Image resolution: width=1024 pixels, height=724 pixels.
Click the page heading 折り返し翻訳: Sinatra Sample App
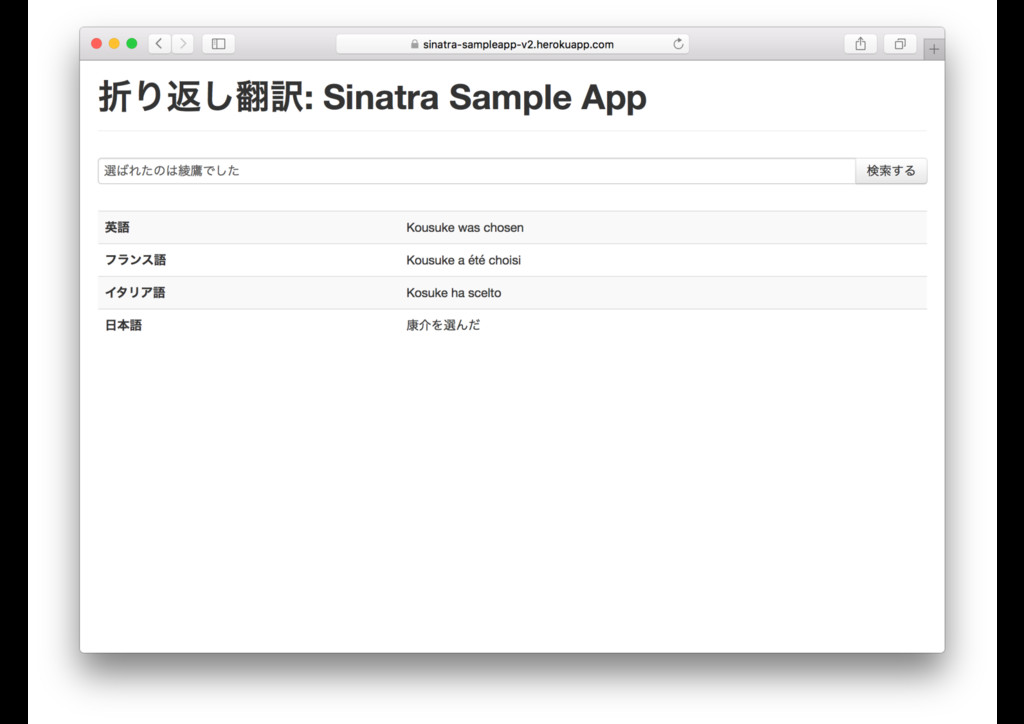[372, 97]
